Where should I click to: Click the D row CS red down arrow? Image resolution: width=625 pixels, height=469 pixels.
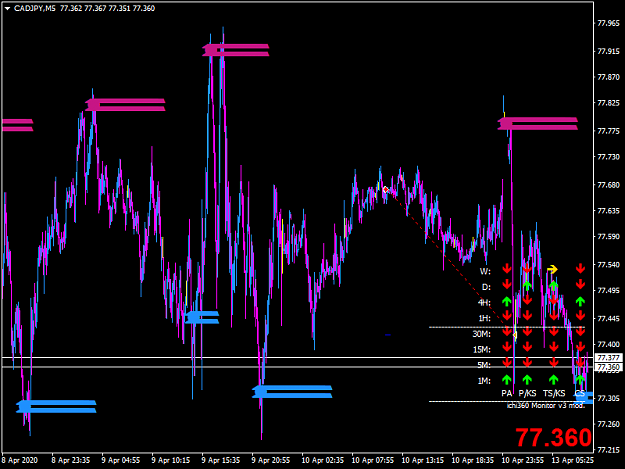coord(580,285)
